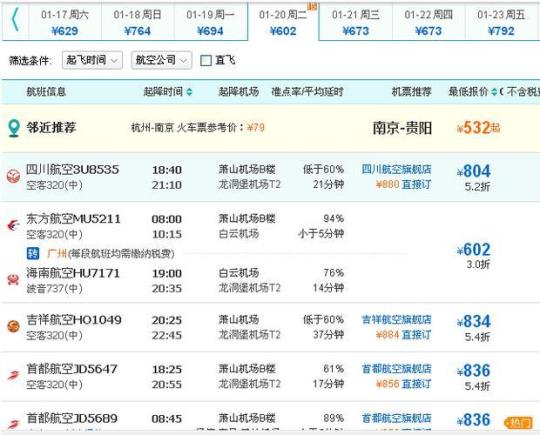Click the orange 热门 badge by JD5689

(x=518, y=423)
